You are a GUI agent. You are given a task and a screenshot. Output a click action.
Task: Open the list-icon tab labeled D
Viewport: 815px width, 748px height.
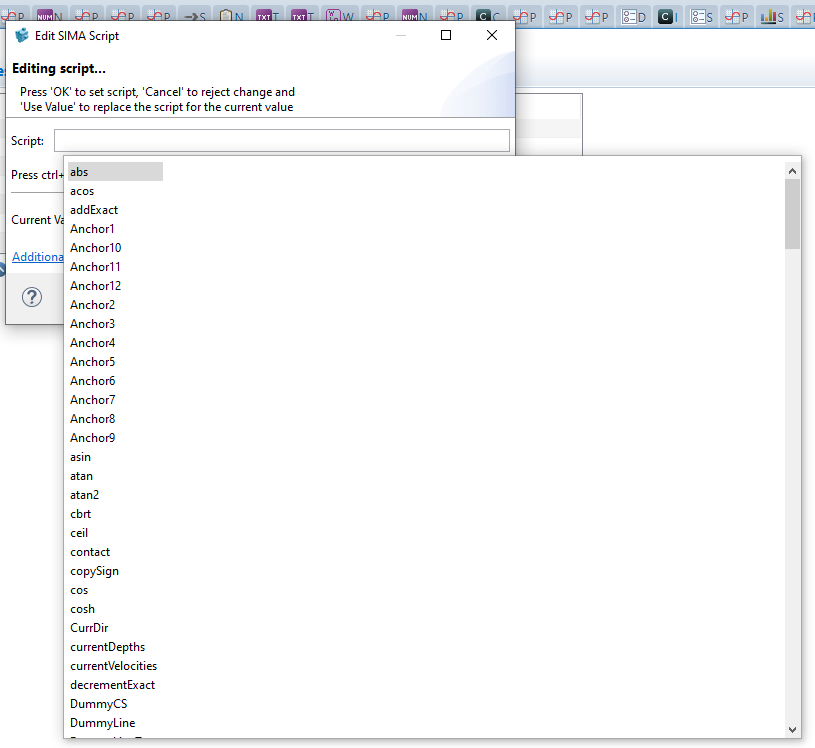(633, 16)
